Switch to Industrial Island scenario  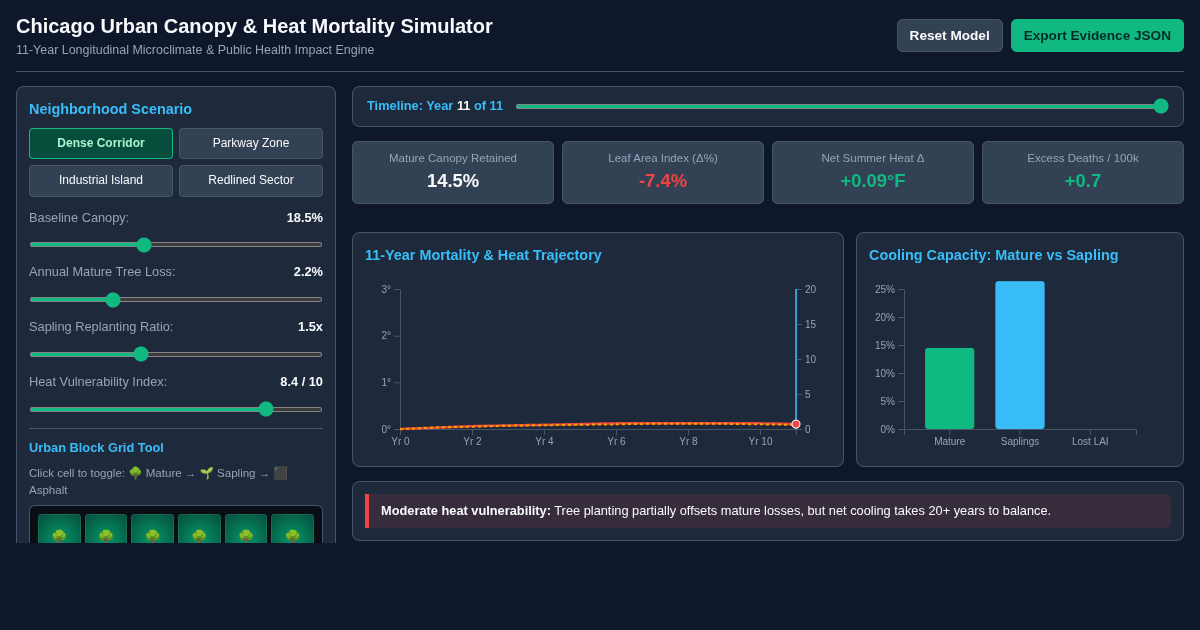click(x=101, y=180)
